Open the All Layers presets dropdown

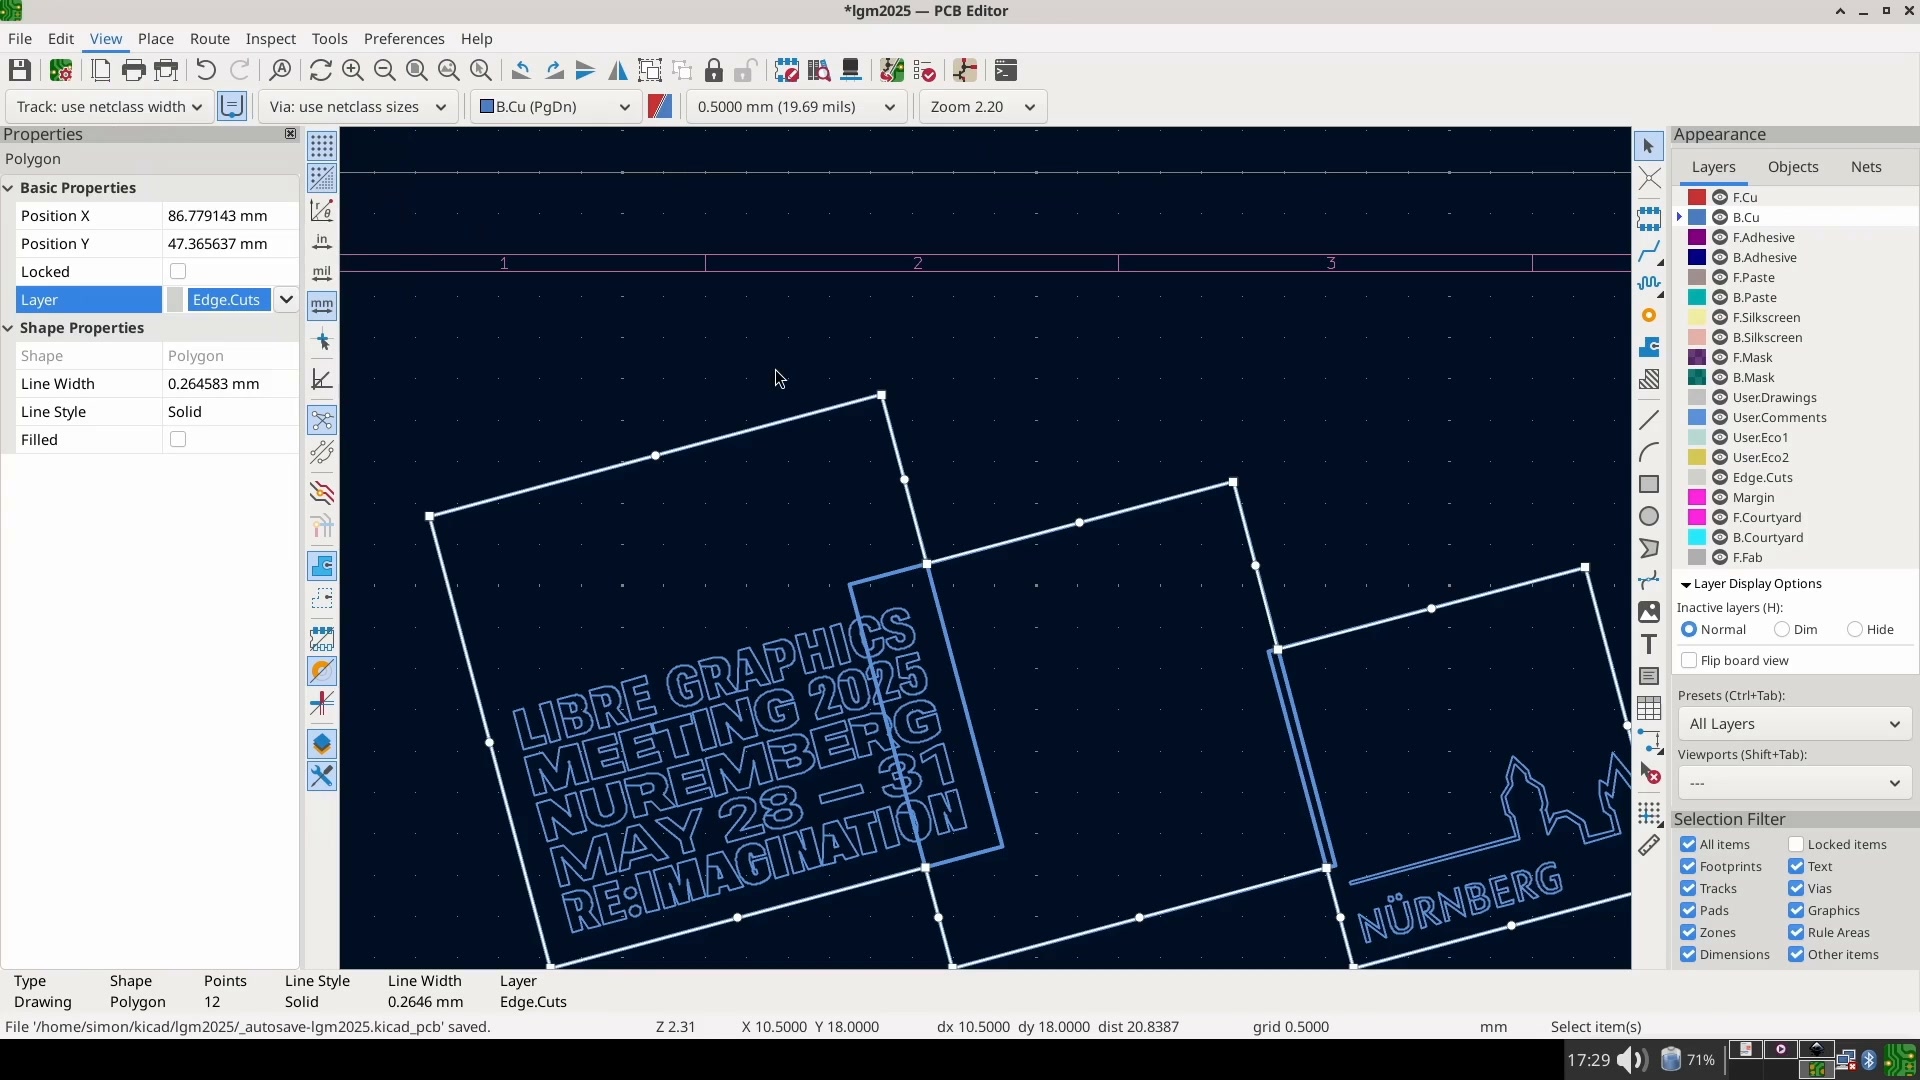(1794, 724)
